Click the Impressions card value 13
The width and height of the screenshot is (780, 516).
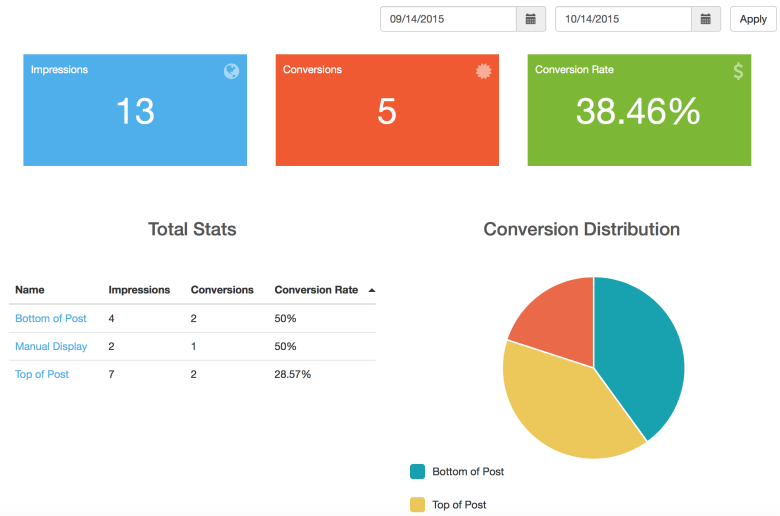[135, 111]
